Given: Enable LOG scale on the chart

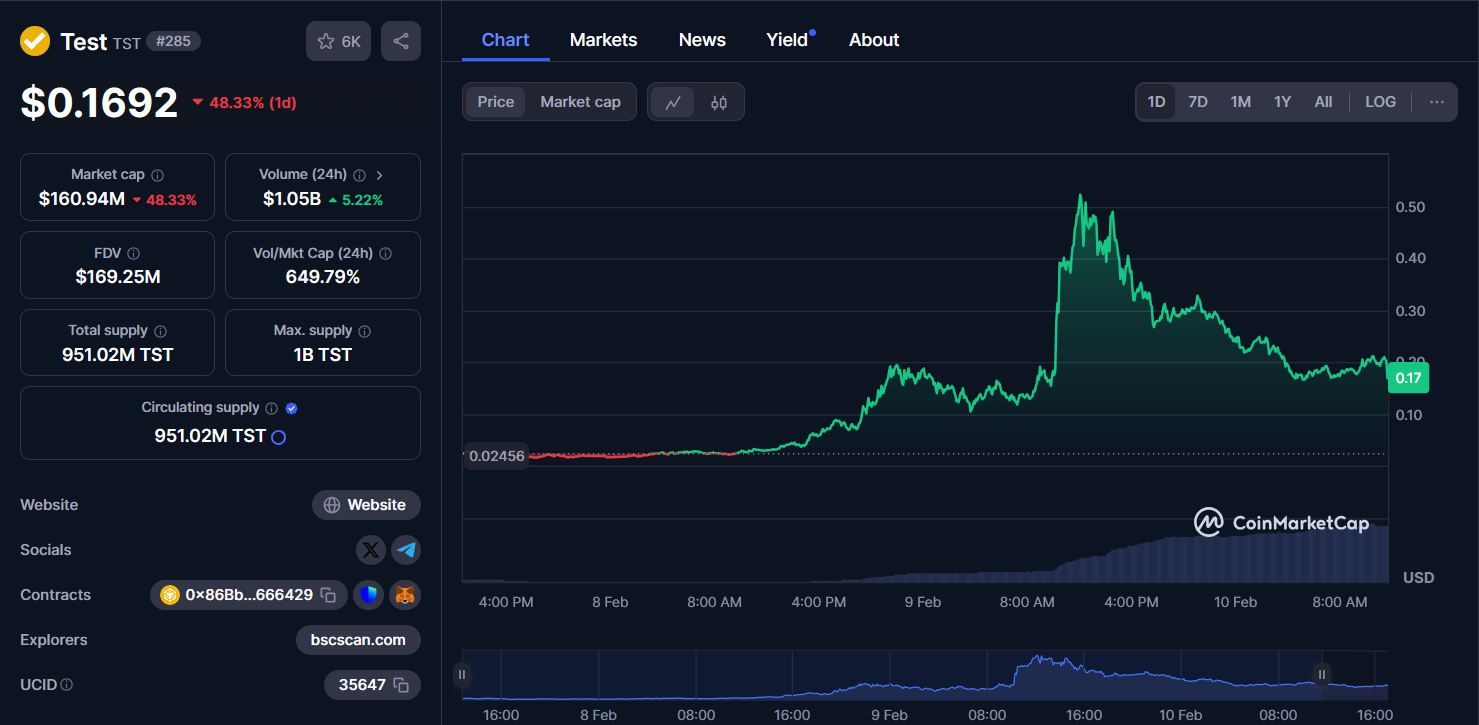Looking at the screenshot, I should [1380, 101].
